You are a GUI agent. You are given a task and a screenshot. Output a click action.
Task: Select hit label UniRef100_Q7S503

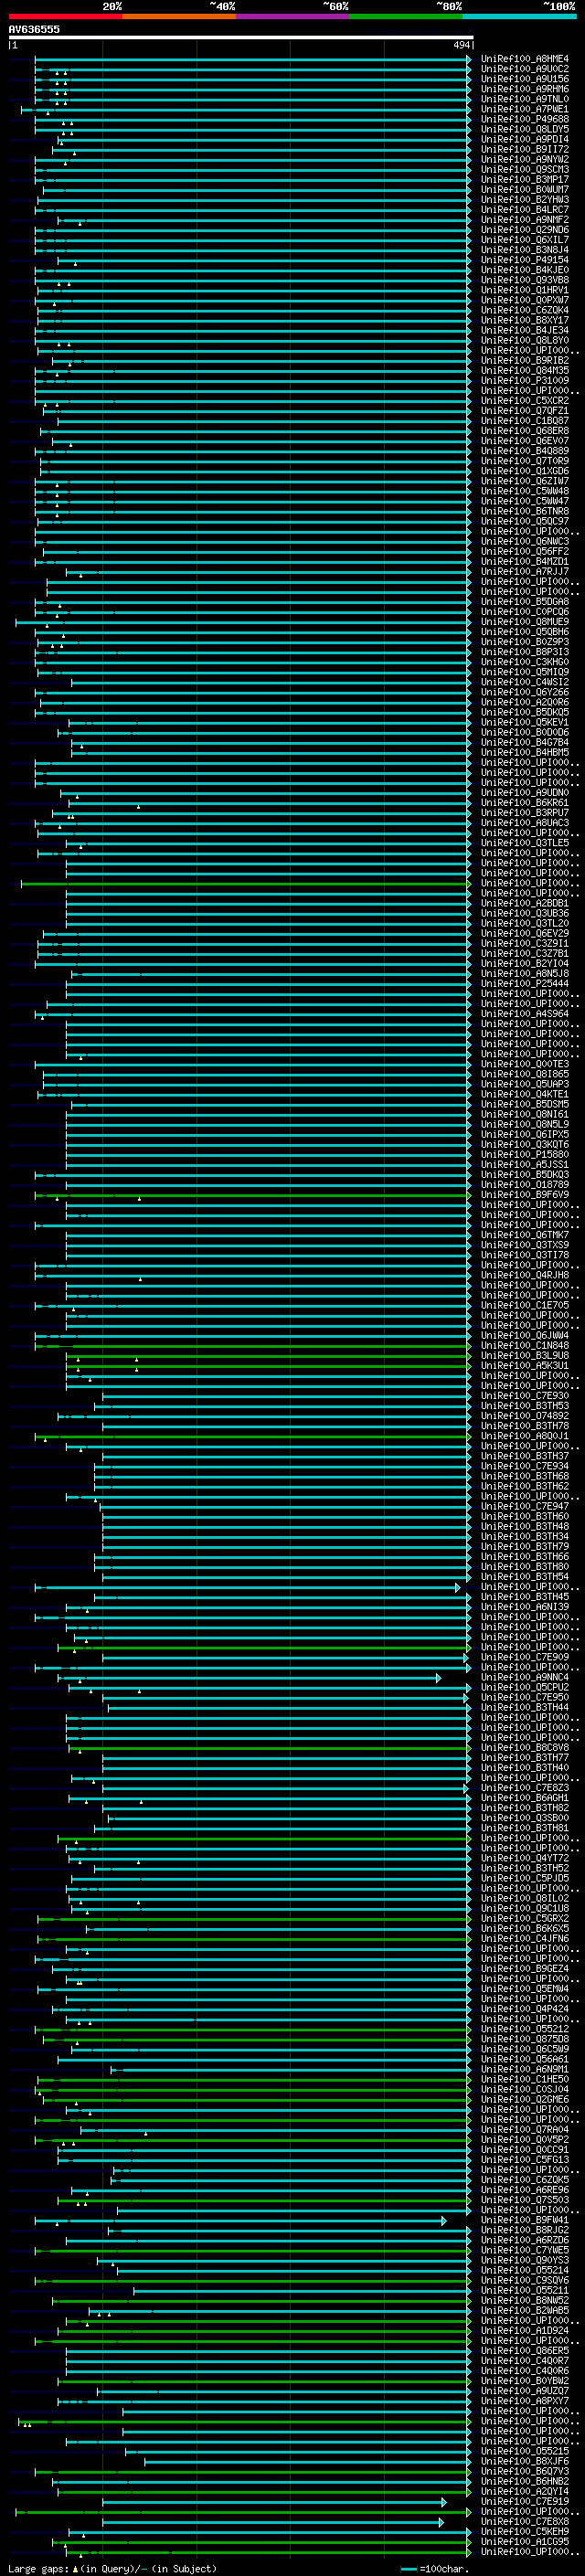[525, 2199]
